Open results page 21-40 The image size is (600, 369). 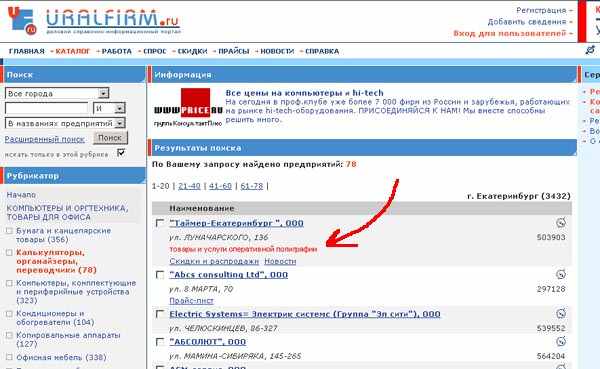pyautogui.click(x=189, y=186)
